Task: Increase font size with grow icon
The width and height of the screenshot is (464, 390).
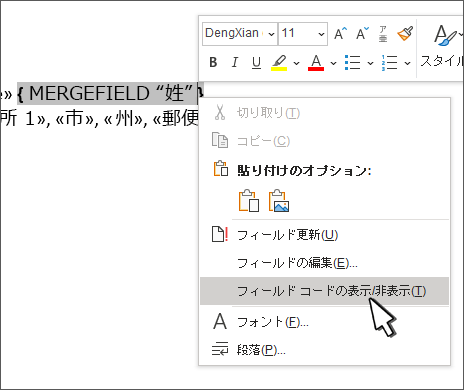Action: coord(341,34)
